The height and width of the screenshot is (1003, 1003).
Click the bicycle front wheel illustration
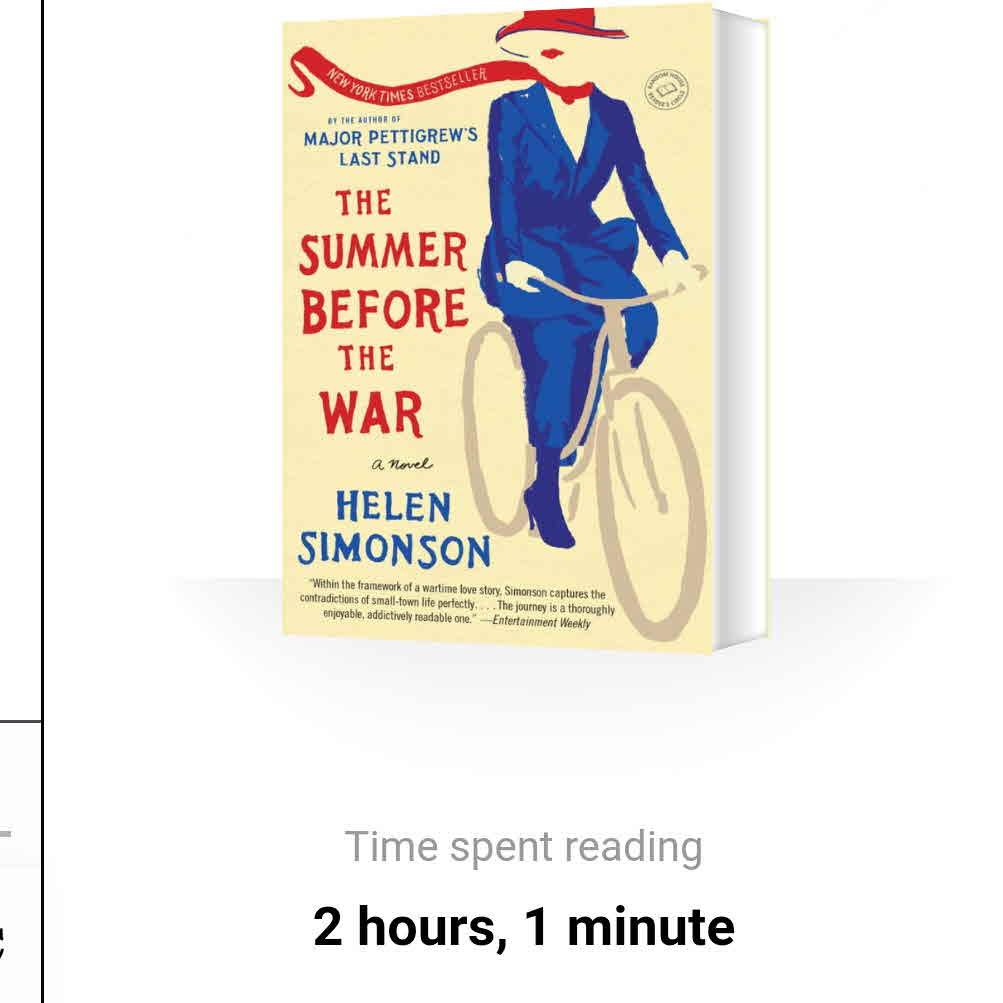click(x=652, y=508)
